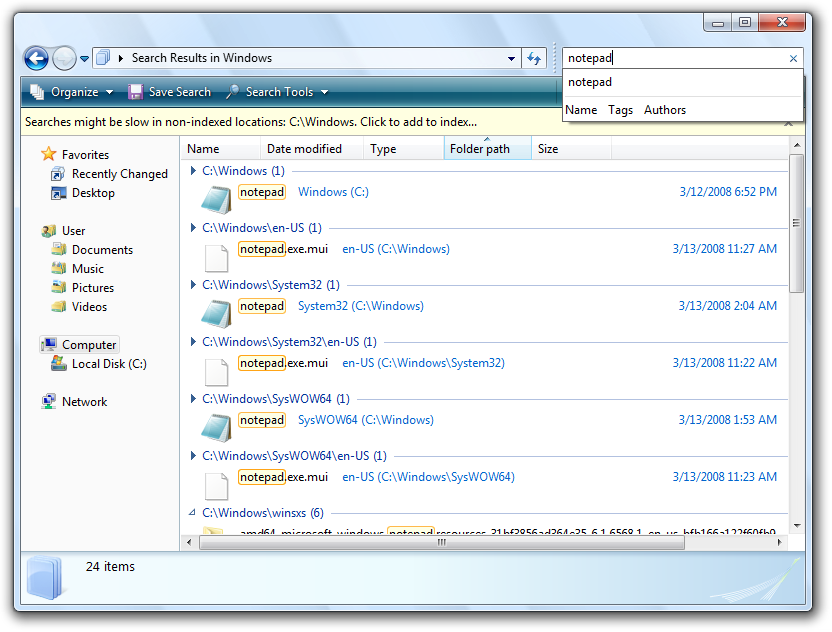Collapse the C:\Windows\System32\en-US group
Screen dimensions: 832x632
click(193, 342)
